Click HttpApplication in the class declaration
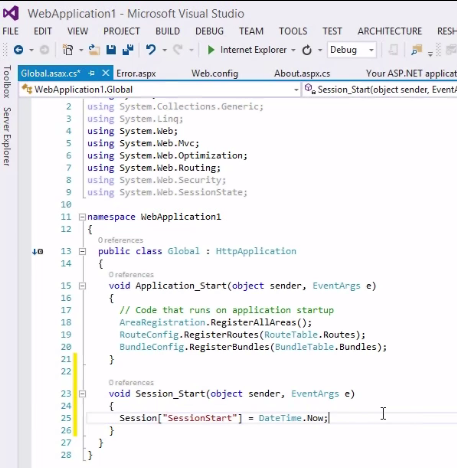Image resolution: width=457 pixels, height=468 pixels. click(256, 251)
